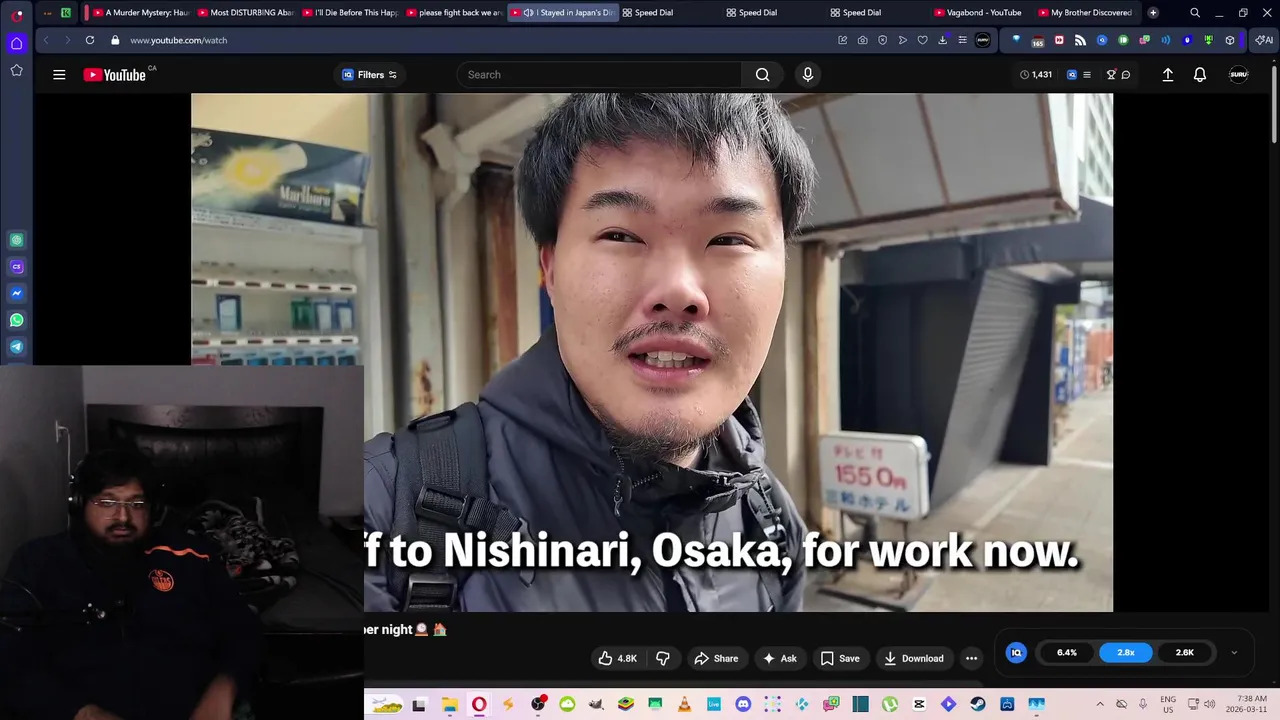
Task: Open Steam from the taskbar
Action: point(977,704)
